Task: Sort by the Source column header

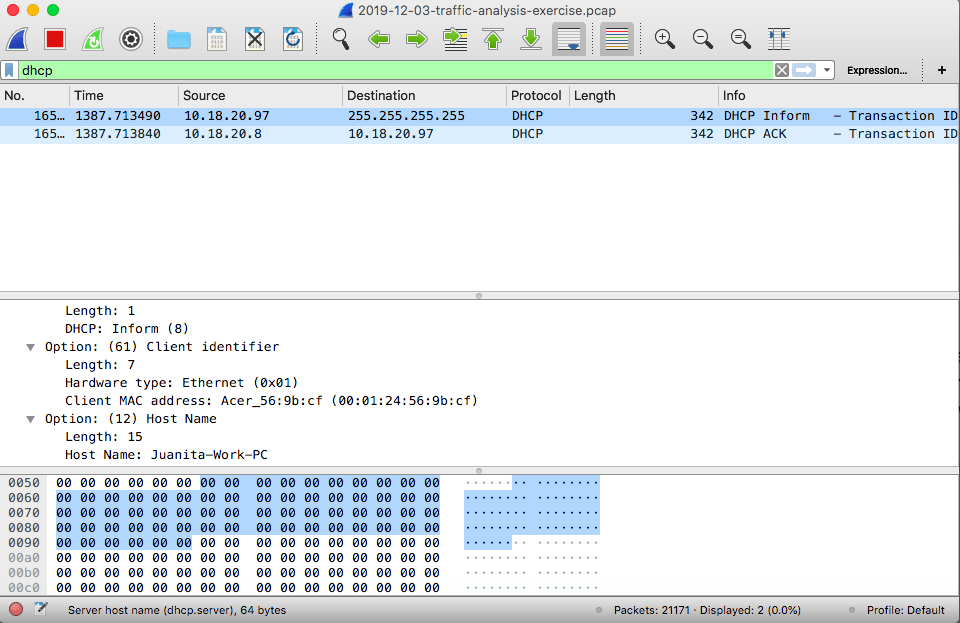Action: [x=260, y=95]
